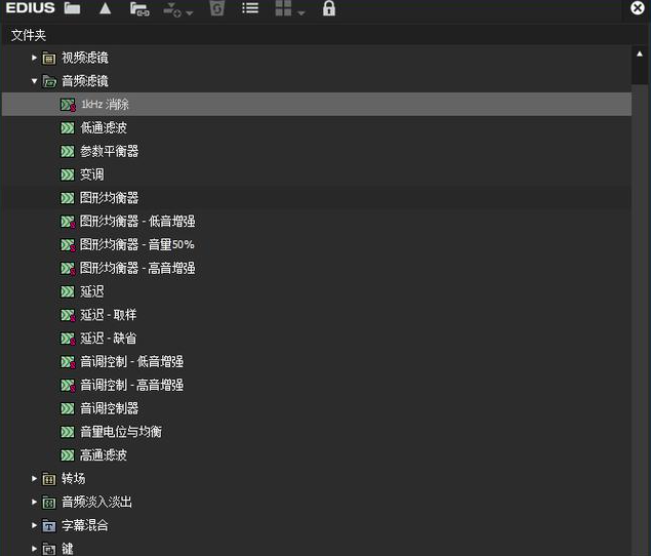Image resolution: width=651 pixels, height=556 pixels.
Task: Select the 音频滤镜 folder
Action: coord(85,81)
